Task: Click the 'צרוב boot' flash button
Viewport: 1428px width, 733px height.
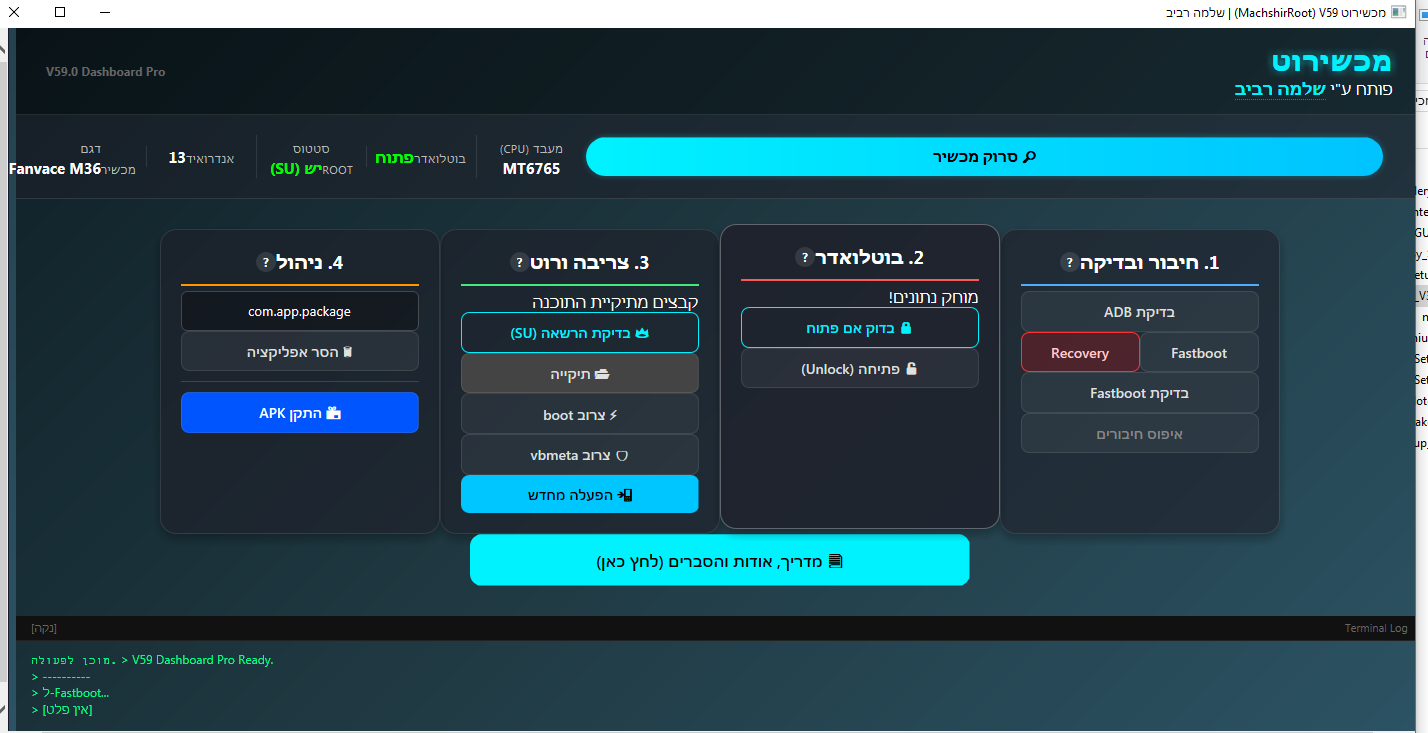Action: 579,414
